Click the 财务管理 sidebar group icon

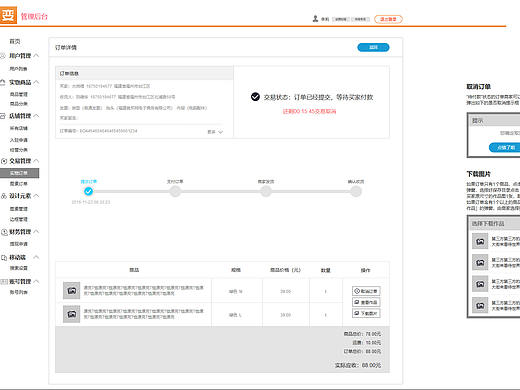4,232
